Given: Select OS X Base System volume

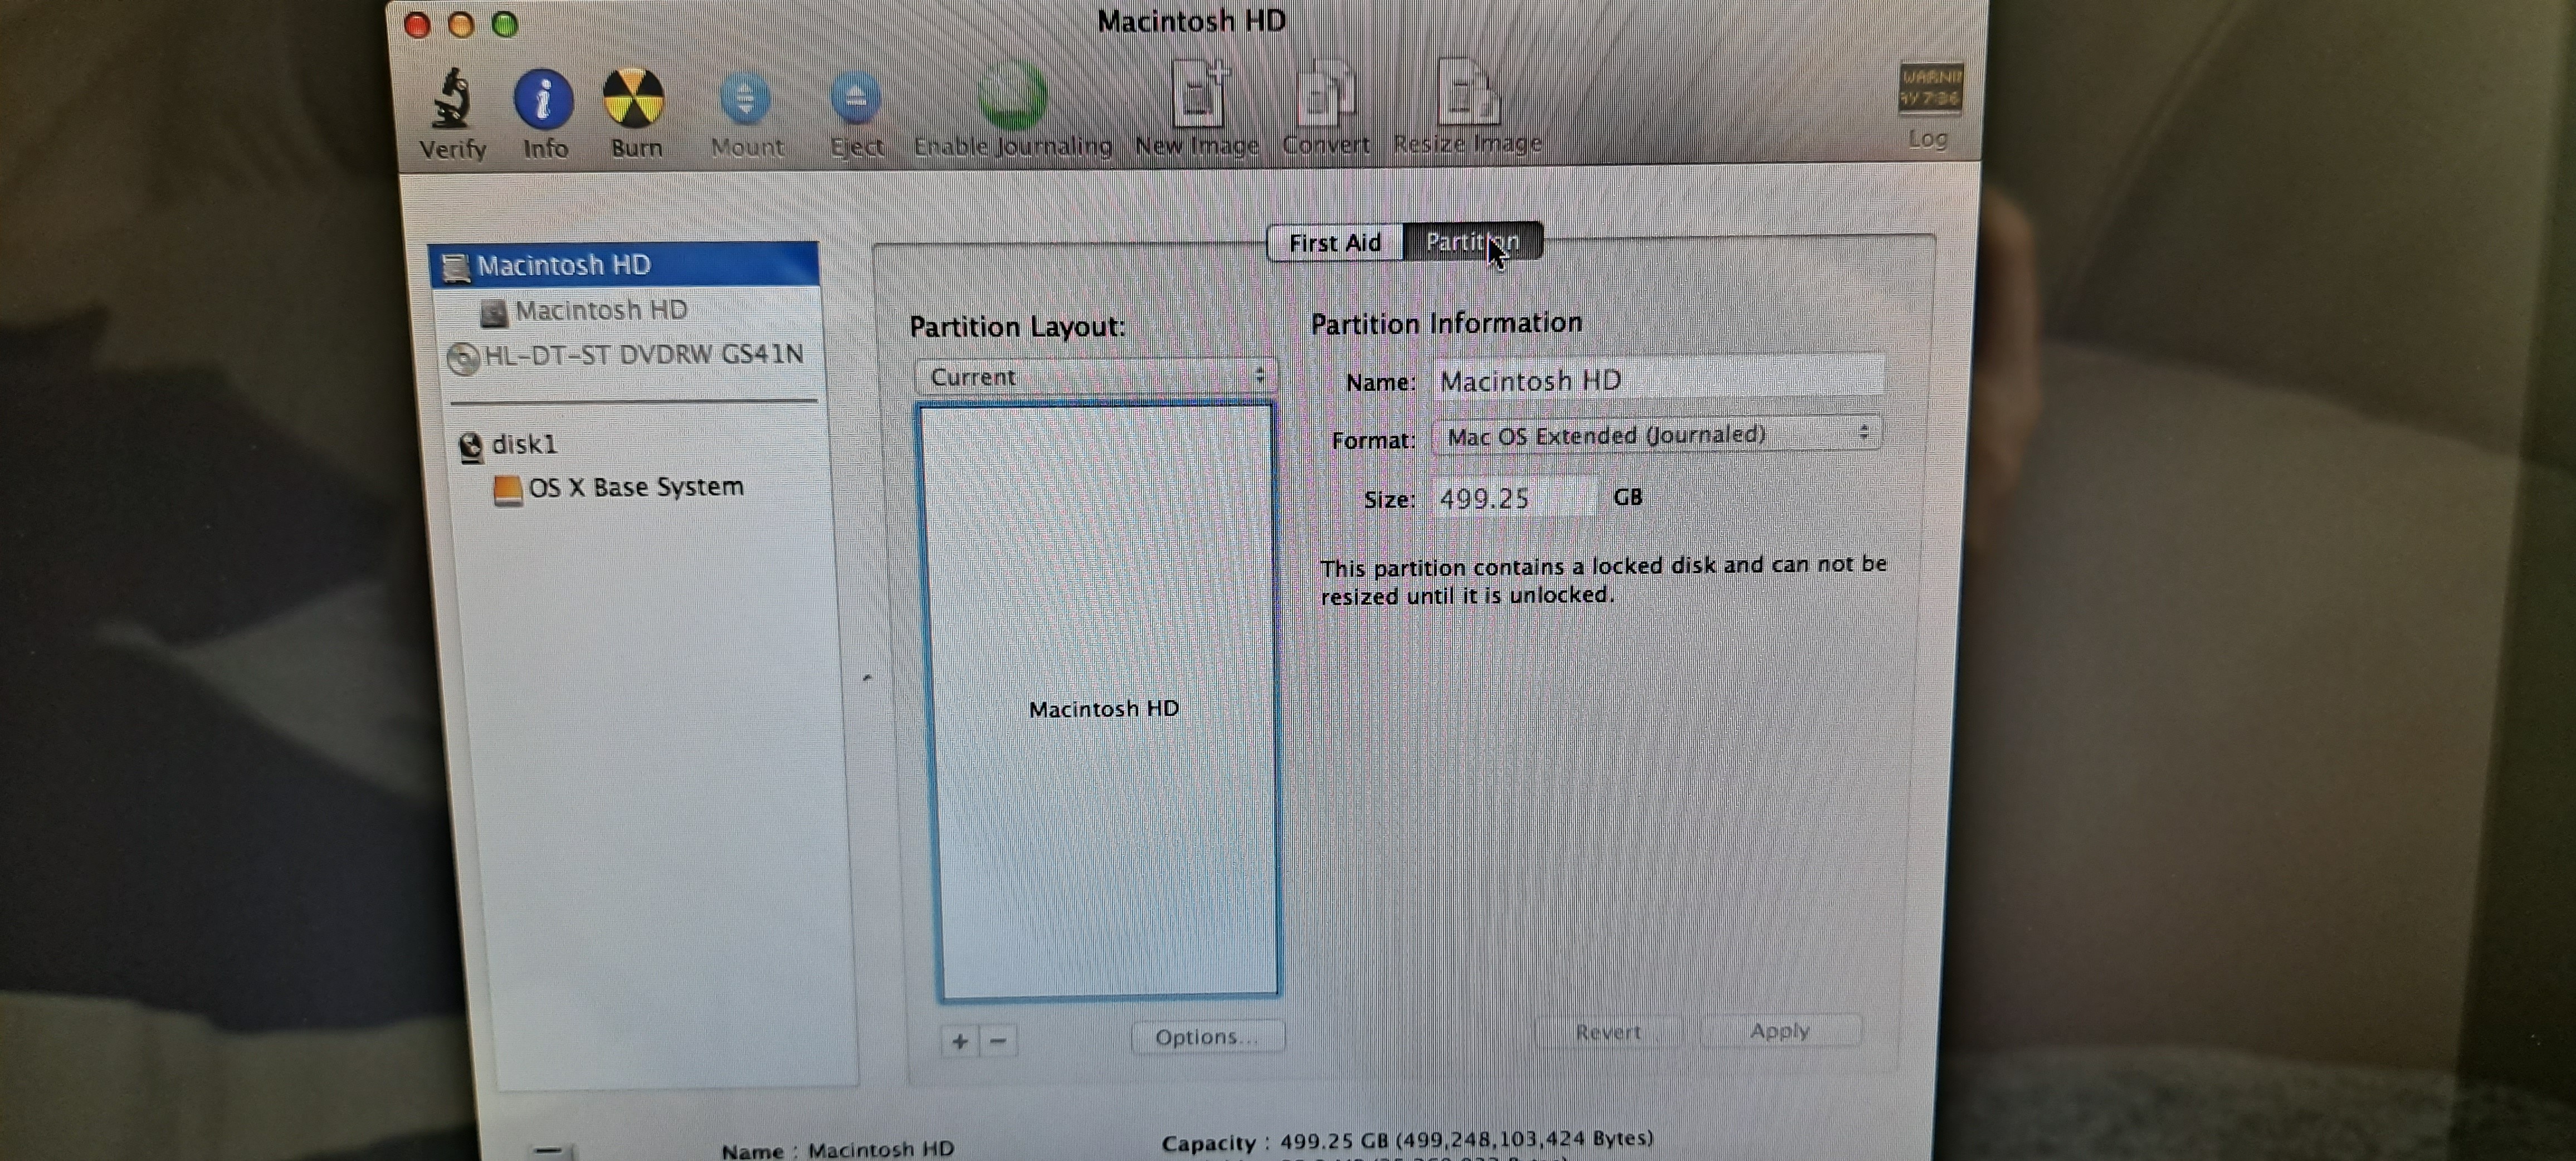Looking at the screenshot, I should (634, 488).
